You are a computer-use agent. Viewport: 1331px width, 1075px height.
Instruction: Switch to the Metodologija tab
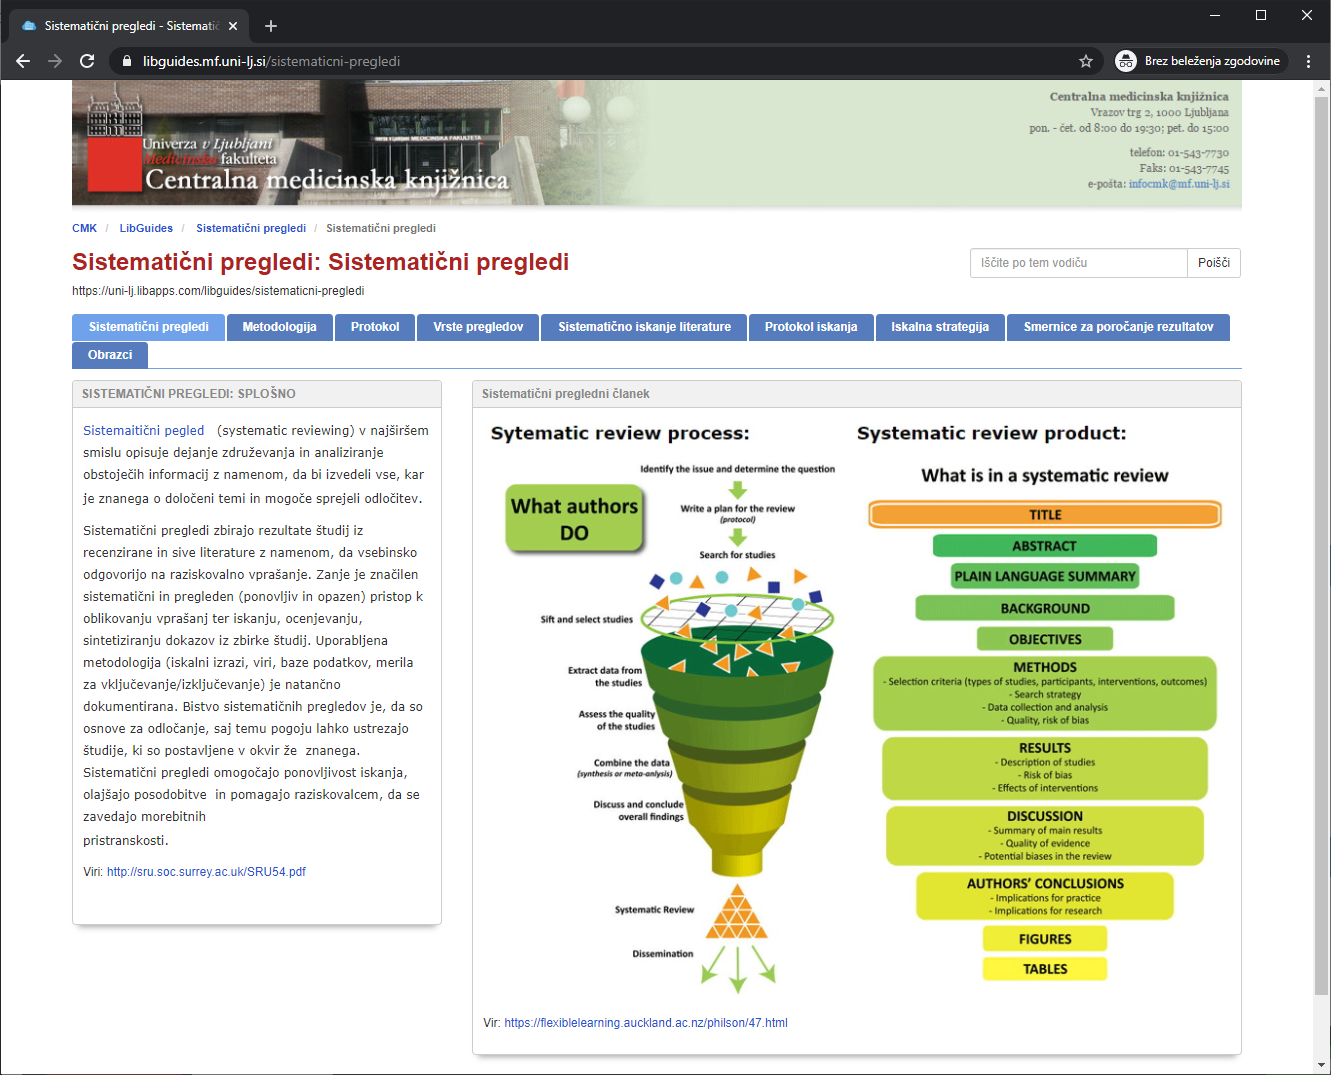pyautogui.click(x=279, y=327)
